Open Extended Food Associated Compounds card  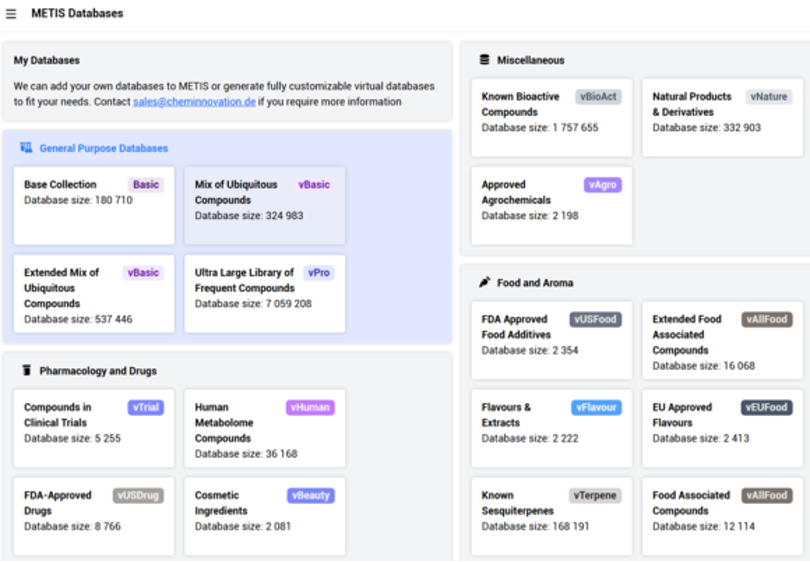click(x=723, y=340)
